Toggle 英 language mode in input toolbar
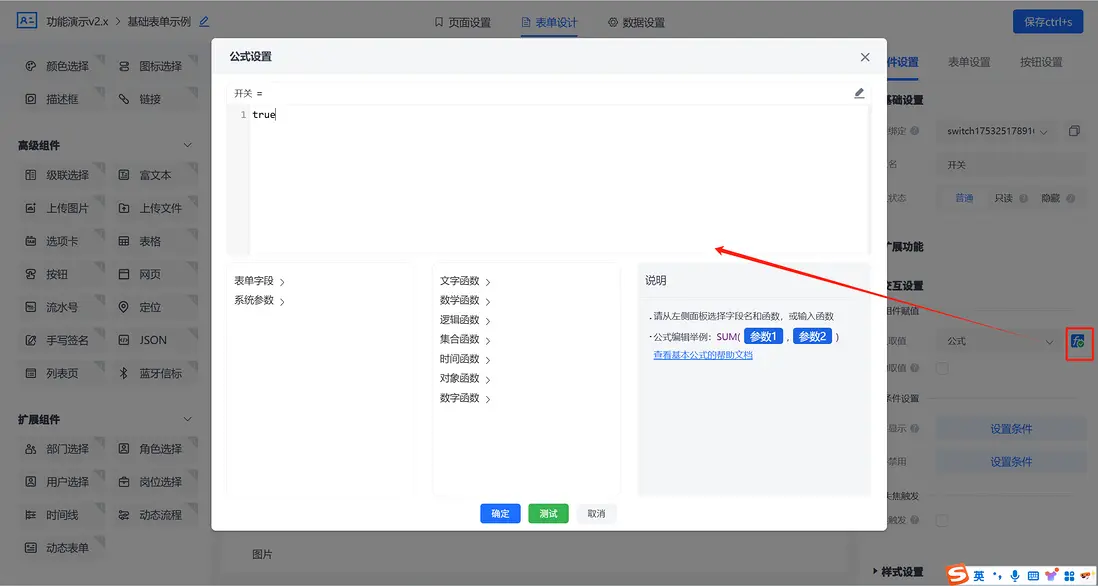 coord(979,575)
